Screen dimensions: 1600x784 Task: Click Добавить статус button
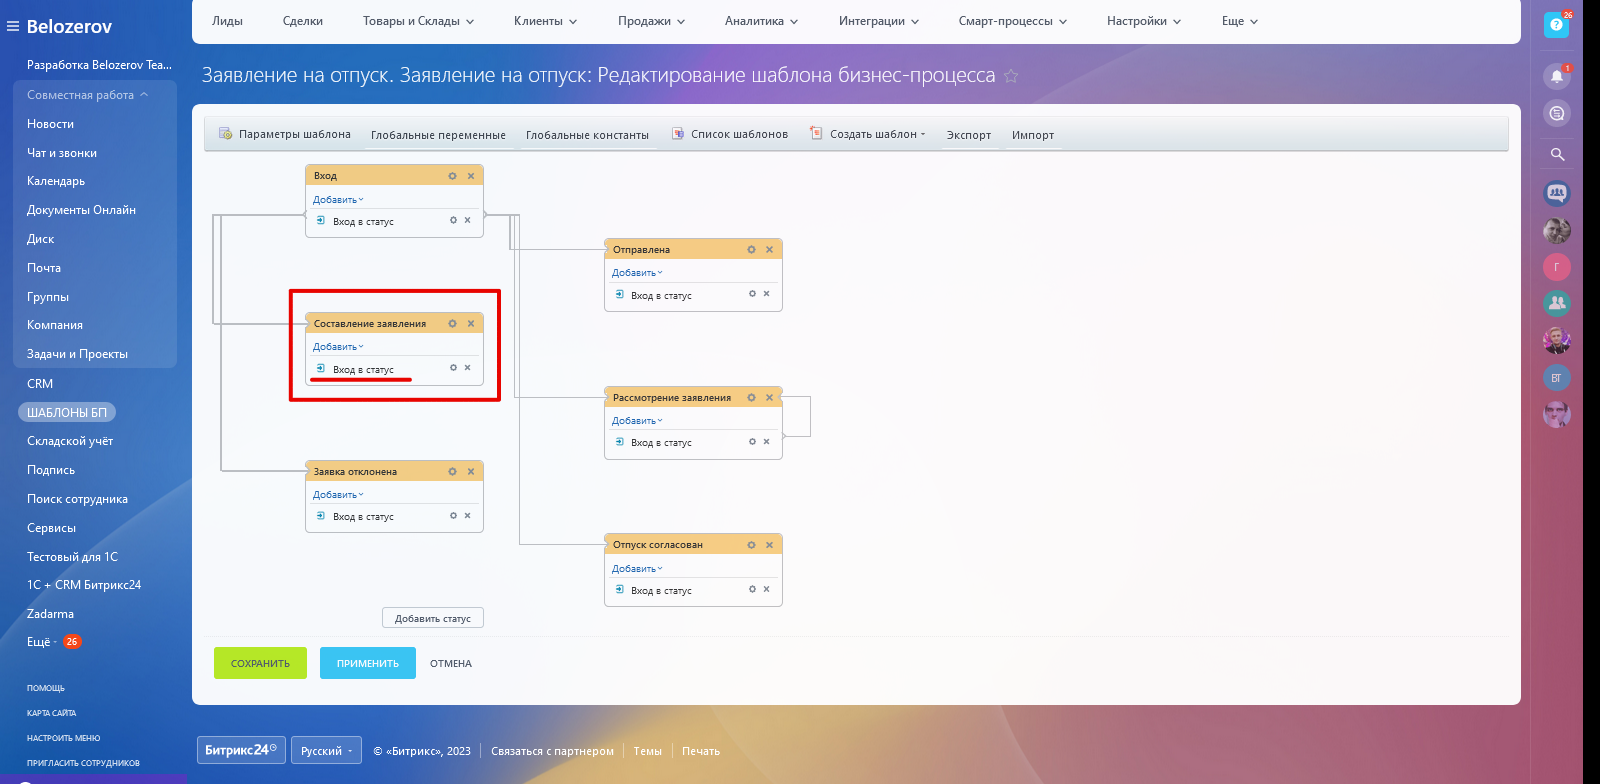pos(433,618)
